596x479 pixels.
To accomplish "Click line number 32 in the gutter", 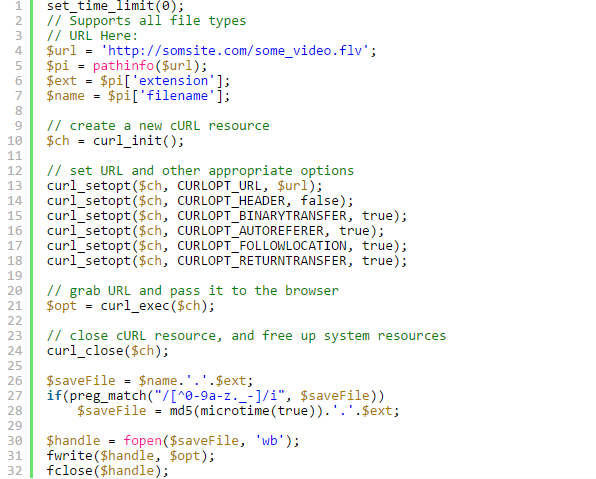I will pos(15,471).
